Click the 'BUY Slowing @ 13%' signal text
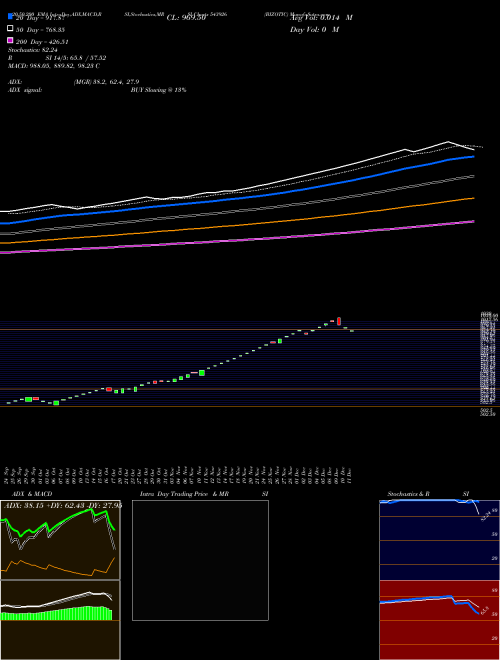This screenshot has width=500, height=660. [158, 90]
